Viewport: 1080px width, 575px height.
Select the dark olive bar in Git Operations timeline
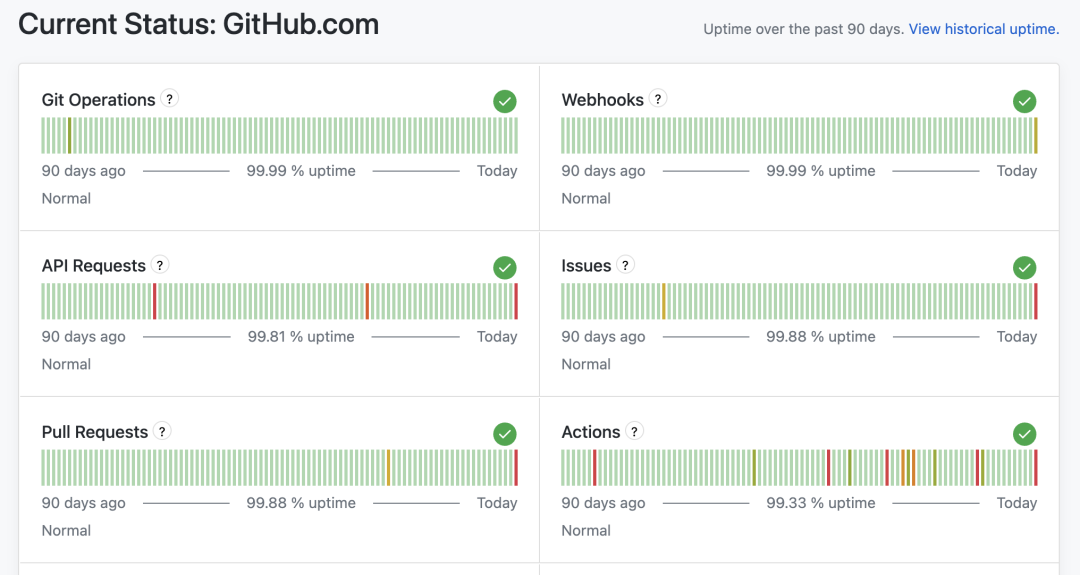click(x=70, y=136)
